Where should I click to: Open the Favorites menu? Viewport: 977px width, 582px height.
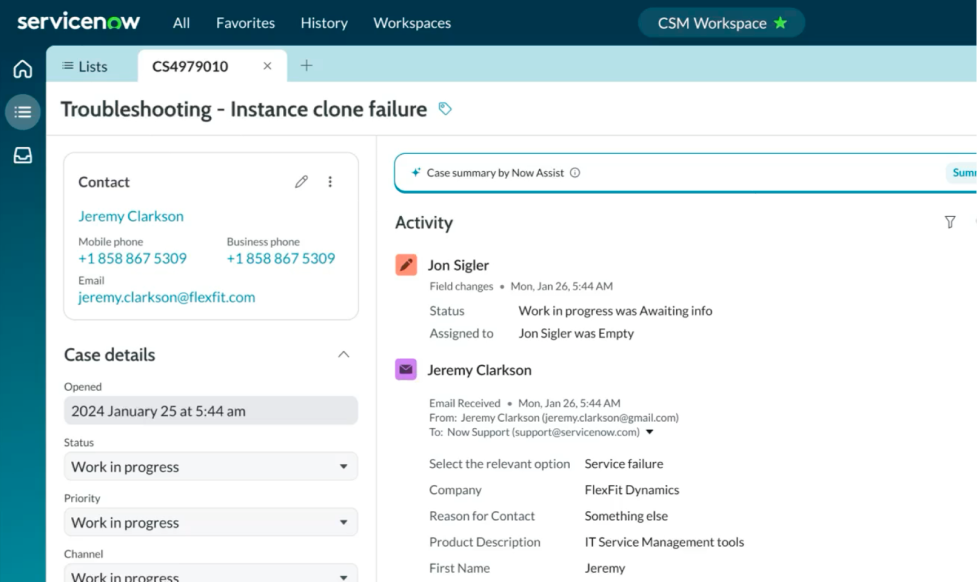(x=245, y=22)
